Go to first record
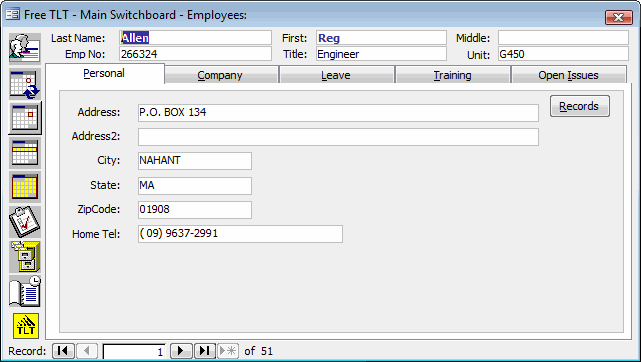 (63, 351)
